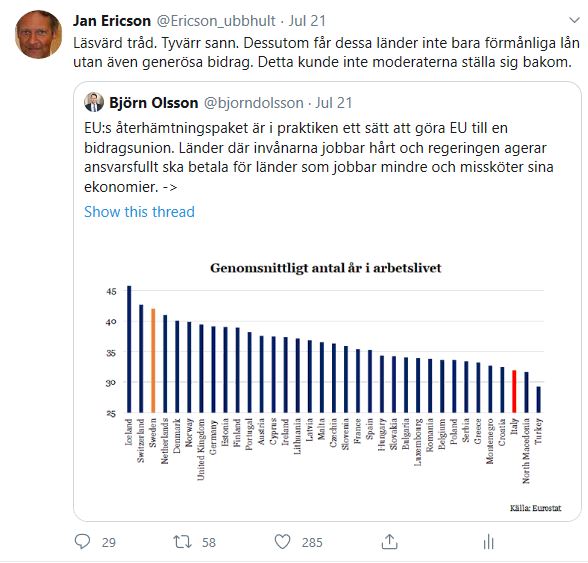Expand the tweet options chevron menu
Screen dimensions: 588x563
tap(574, 20)
